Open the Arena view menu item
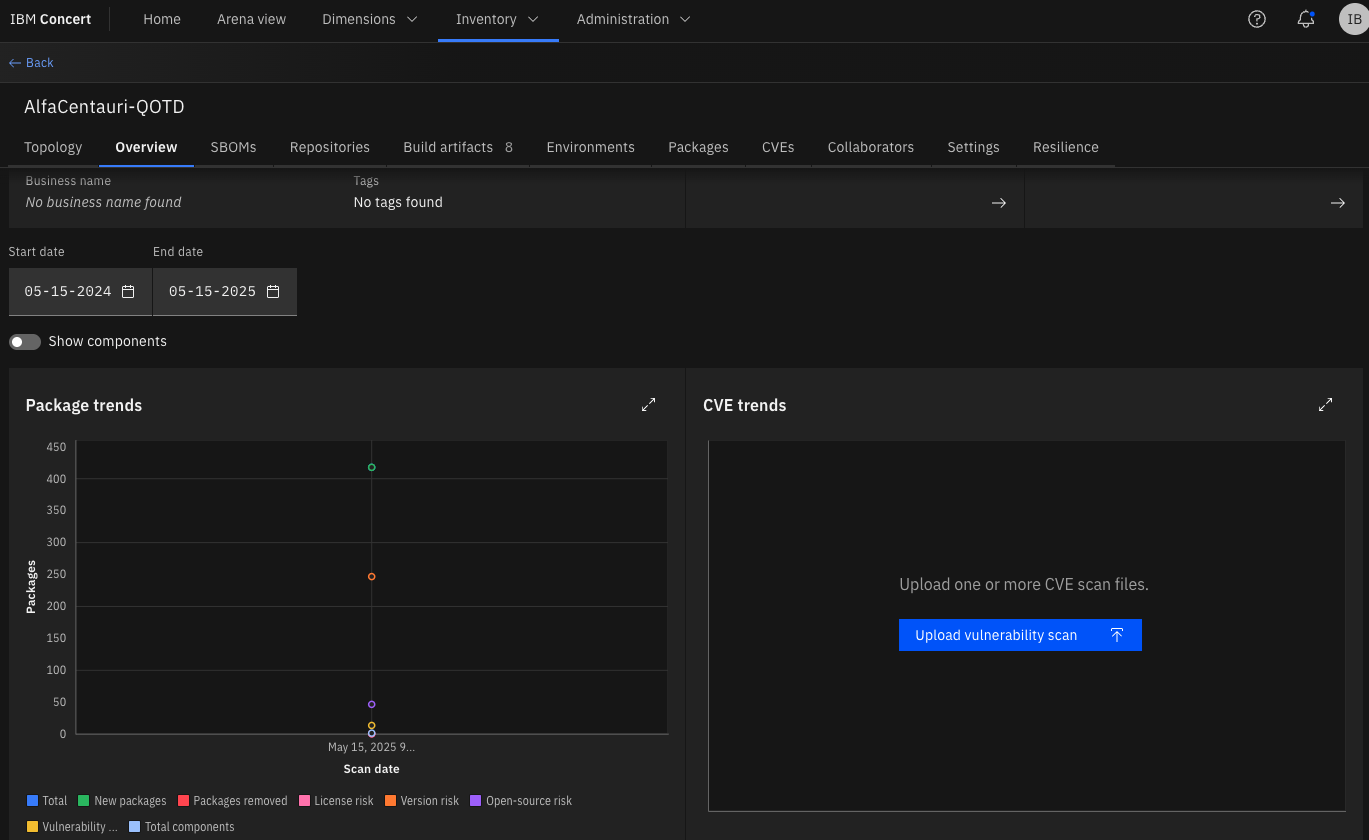 point(251,19)
